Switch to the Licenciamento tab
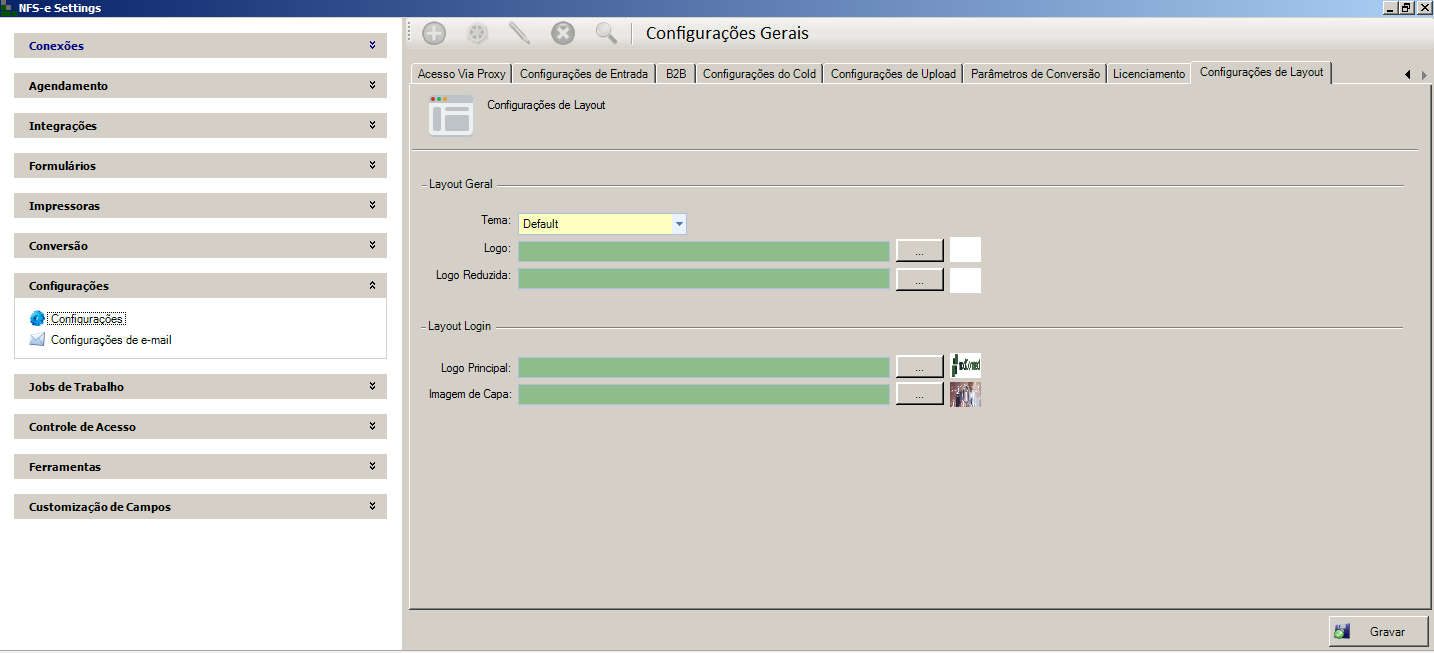The width and height of the screenshot is (1434, 653). pyautogui.click(x=1148, y=74)
